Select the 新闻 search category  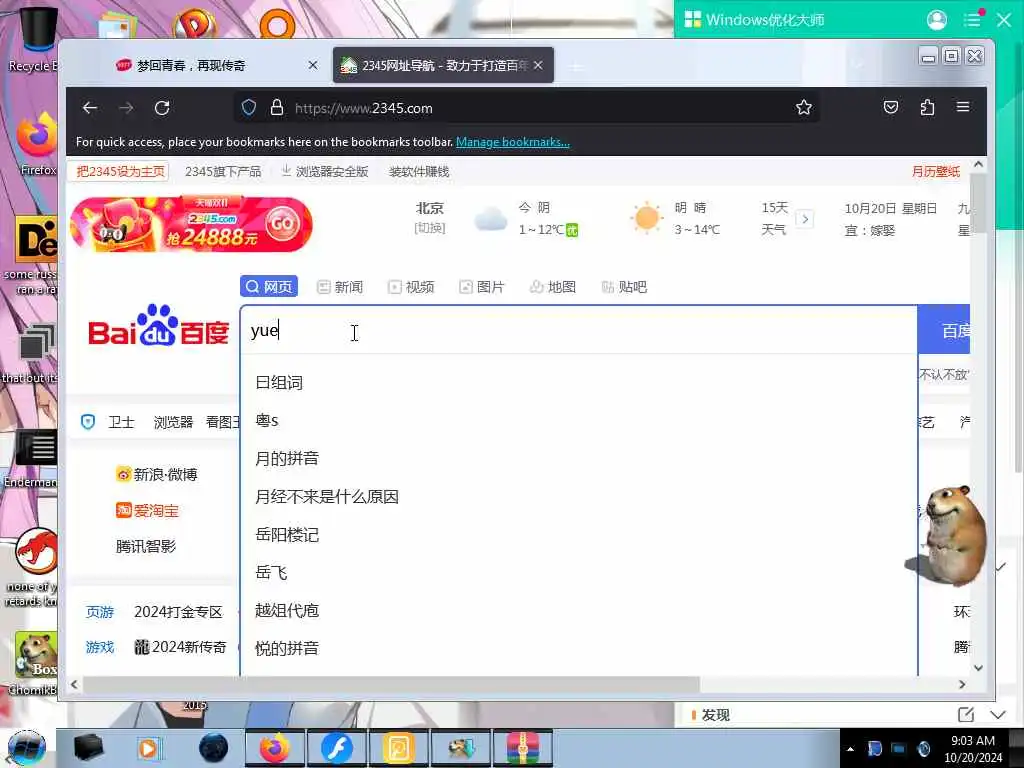pos(340,287)
